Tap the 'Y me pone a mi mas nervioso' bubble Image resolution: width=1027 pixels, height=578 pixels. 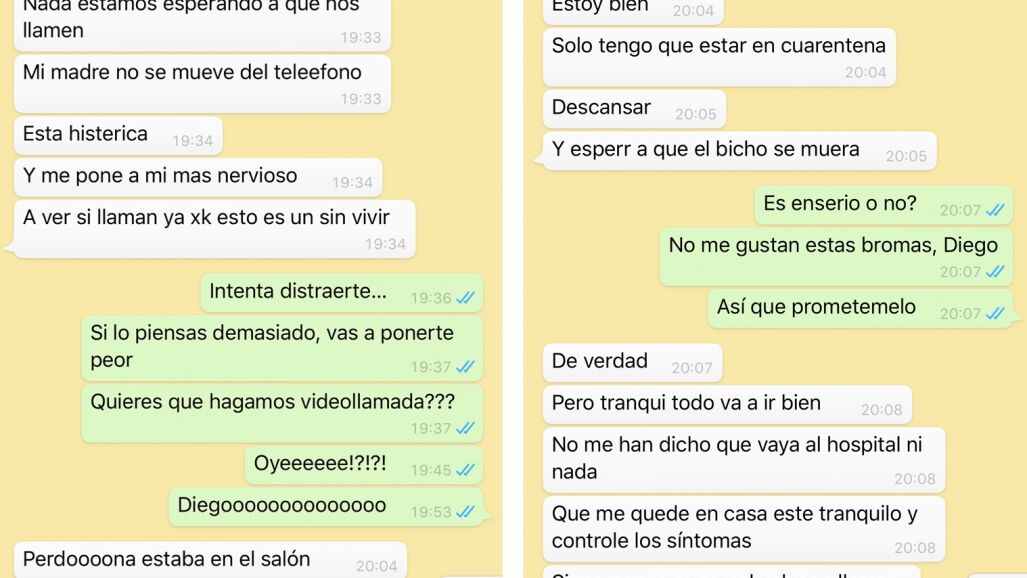[x=198, y=178]
